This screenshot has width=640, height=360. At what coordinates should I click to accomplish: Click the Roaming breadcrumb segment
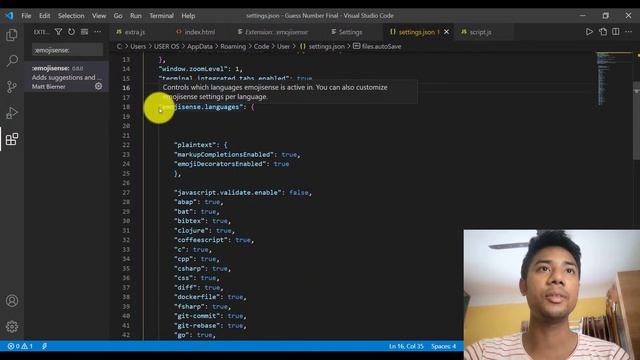click(233, 47)
